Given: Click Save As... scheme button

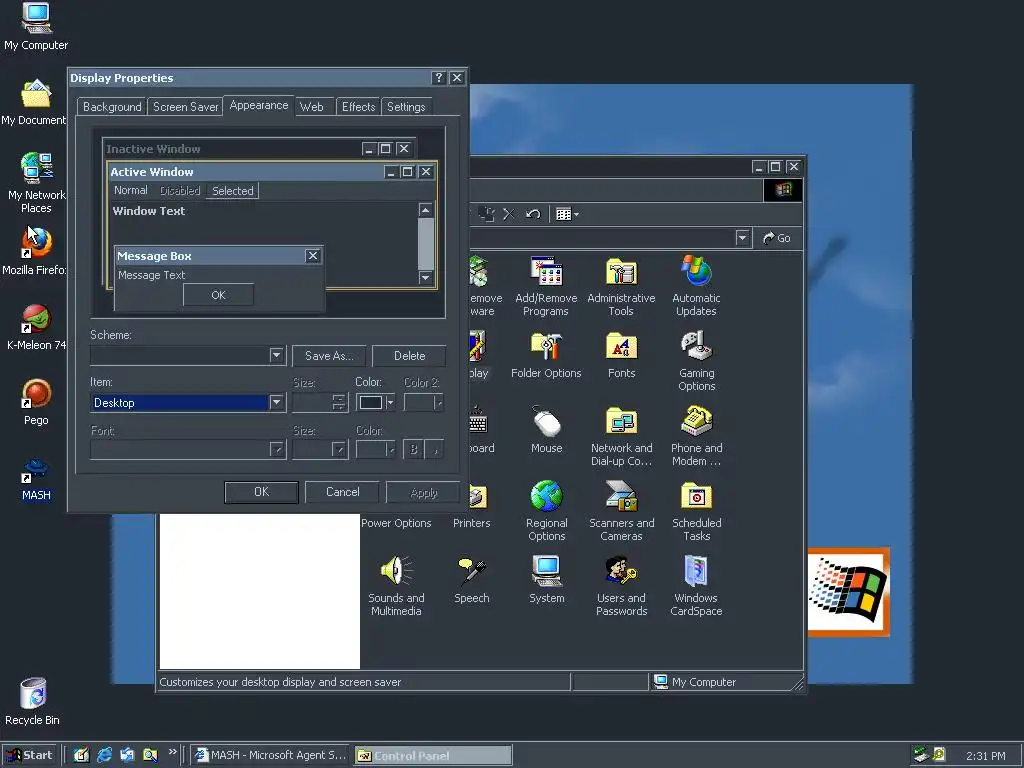Looking at the screenshot, I should point(329,356).
